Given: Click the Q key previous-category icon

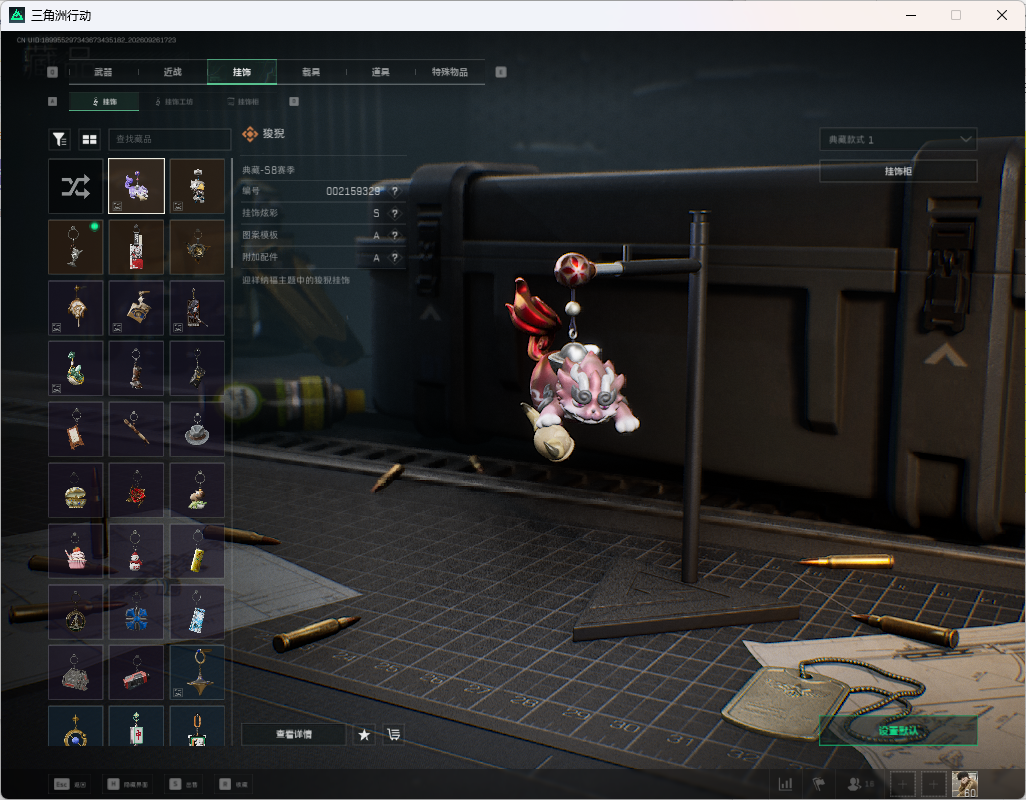Looking at the screenshot, I should (53, 72).
